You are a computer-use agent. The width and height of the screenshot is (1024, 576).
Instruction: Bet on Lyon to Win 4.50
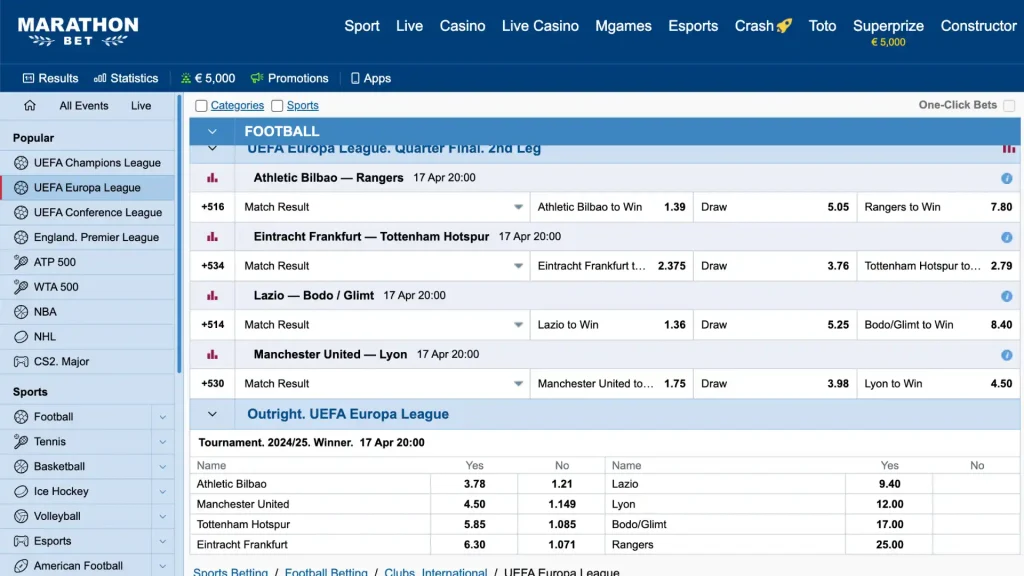point(938,383)
